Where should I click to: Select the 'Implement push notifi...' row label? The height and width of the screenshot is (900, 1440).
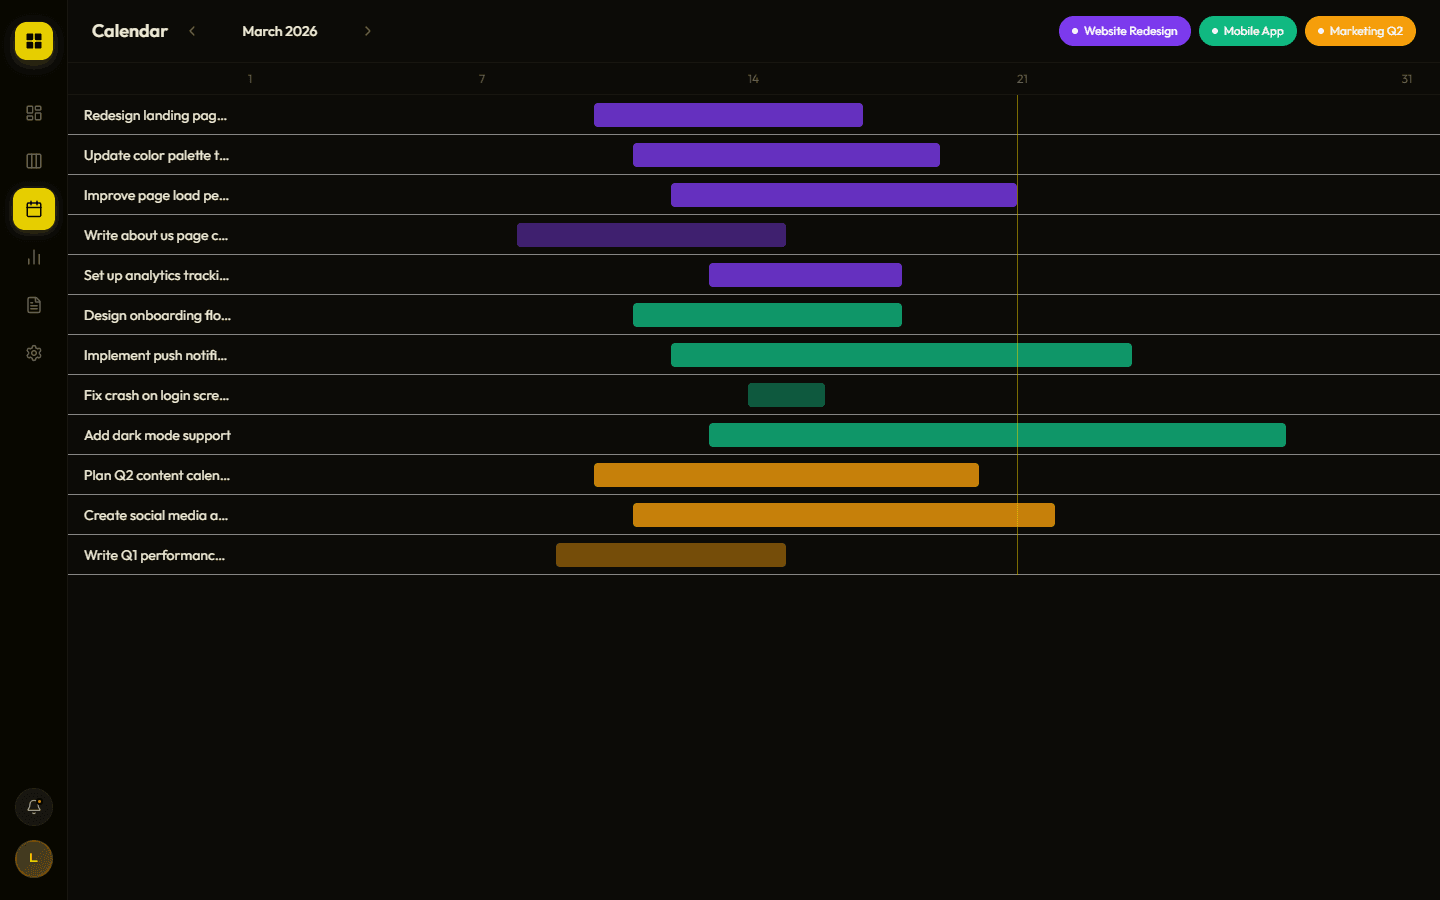point(155,355)
